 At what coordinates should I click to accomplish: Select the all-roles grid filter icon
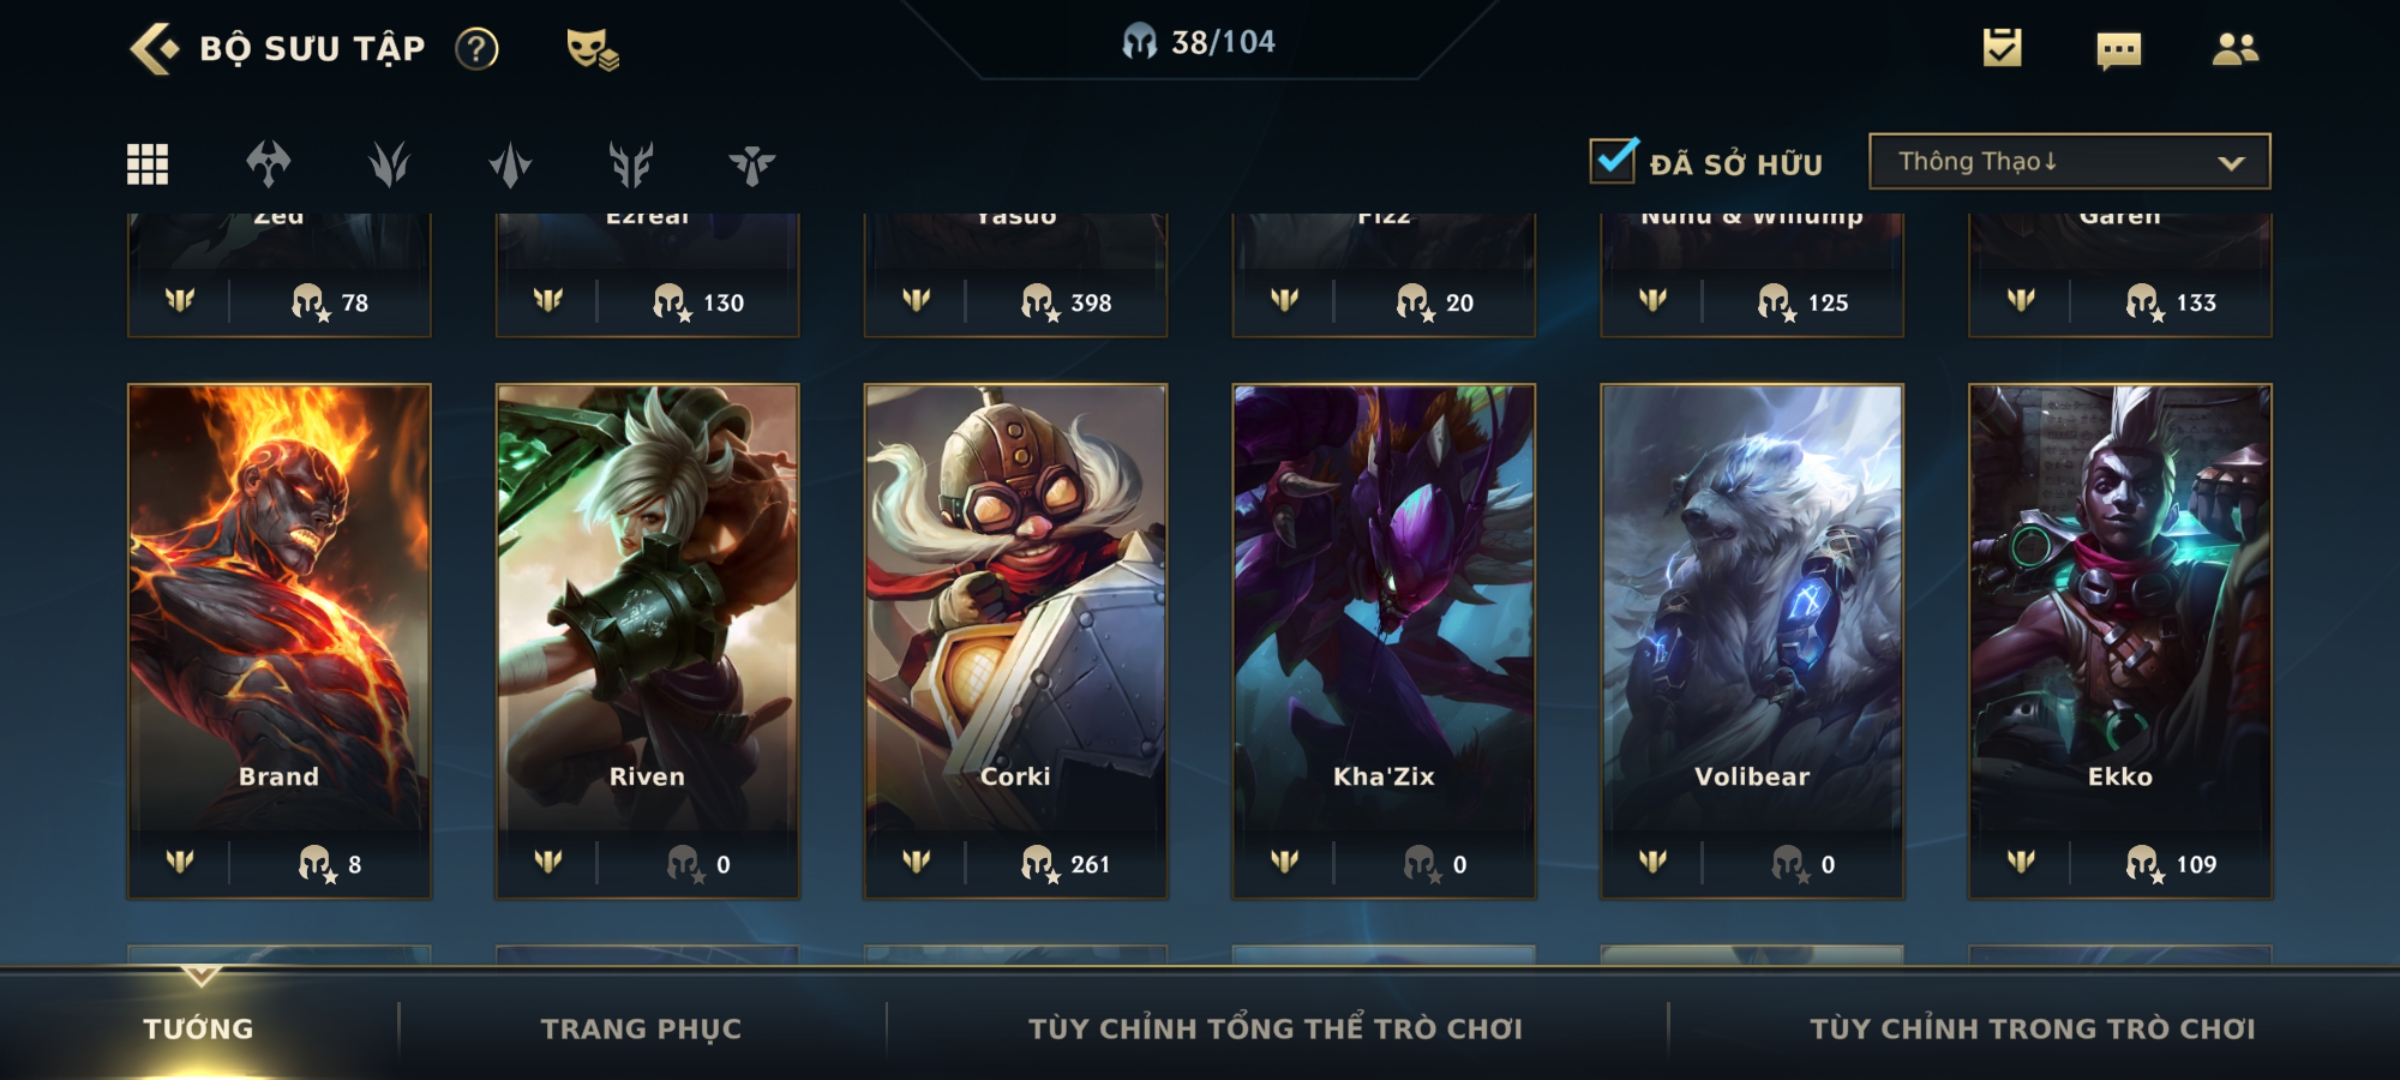pos(147,164)
